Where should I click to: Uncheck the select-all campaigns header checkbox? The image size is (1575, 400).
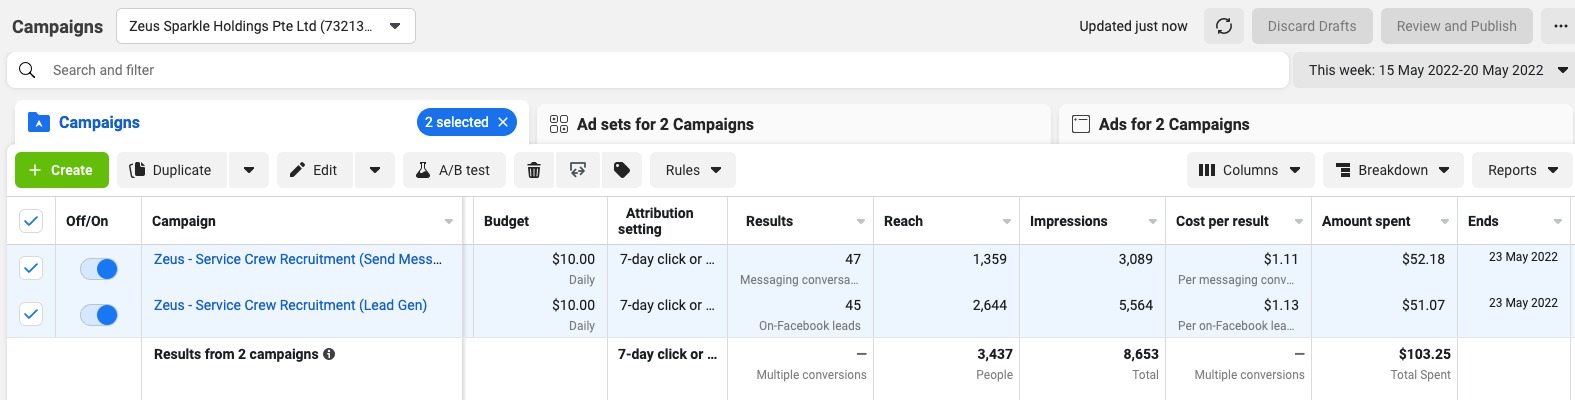31,221
